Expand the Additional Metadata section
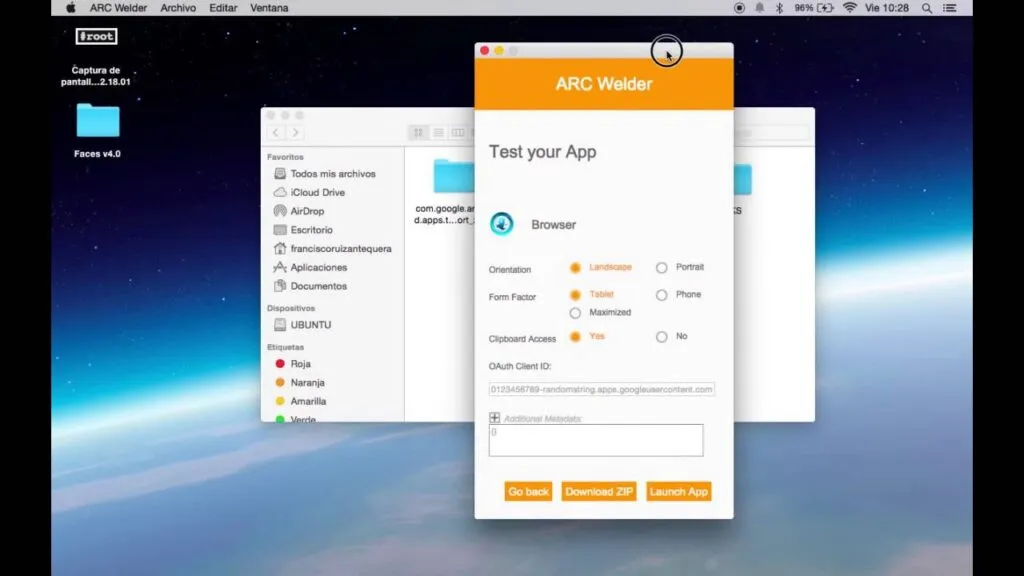The image size is (1024, 576). click(494, 417)
